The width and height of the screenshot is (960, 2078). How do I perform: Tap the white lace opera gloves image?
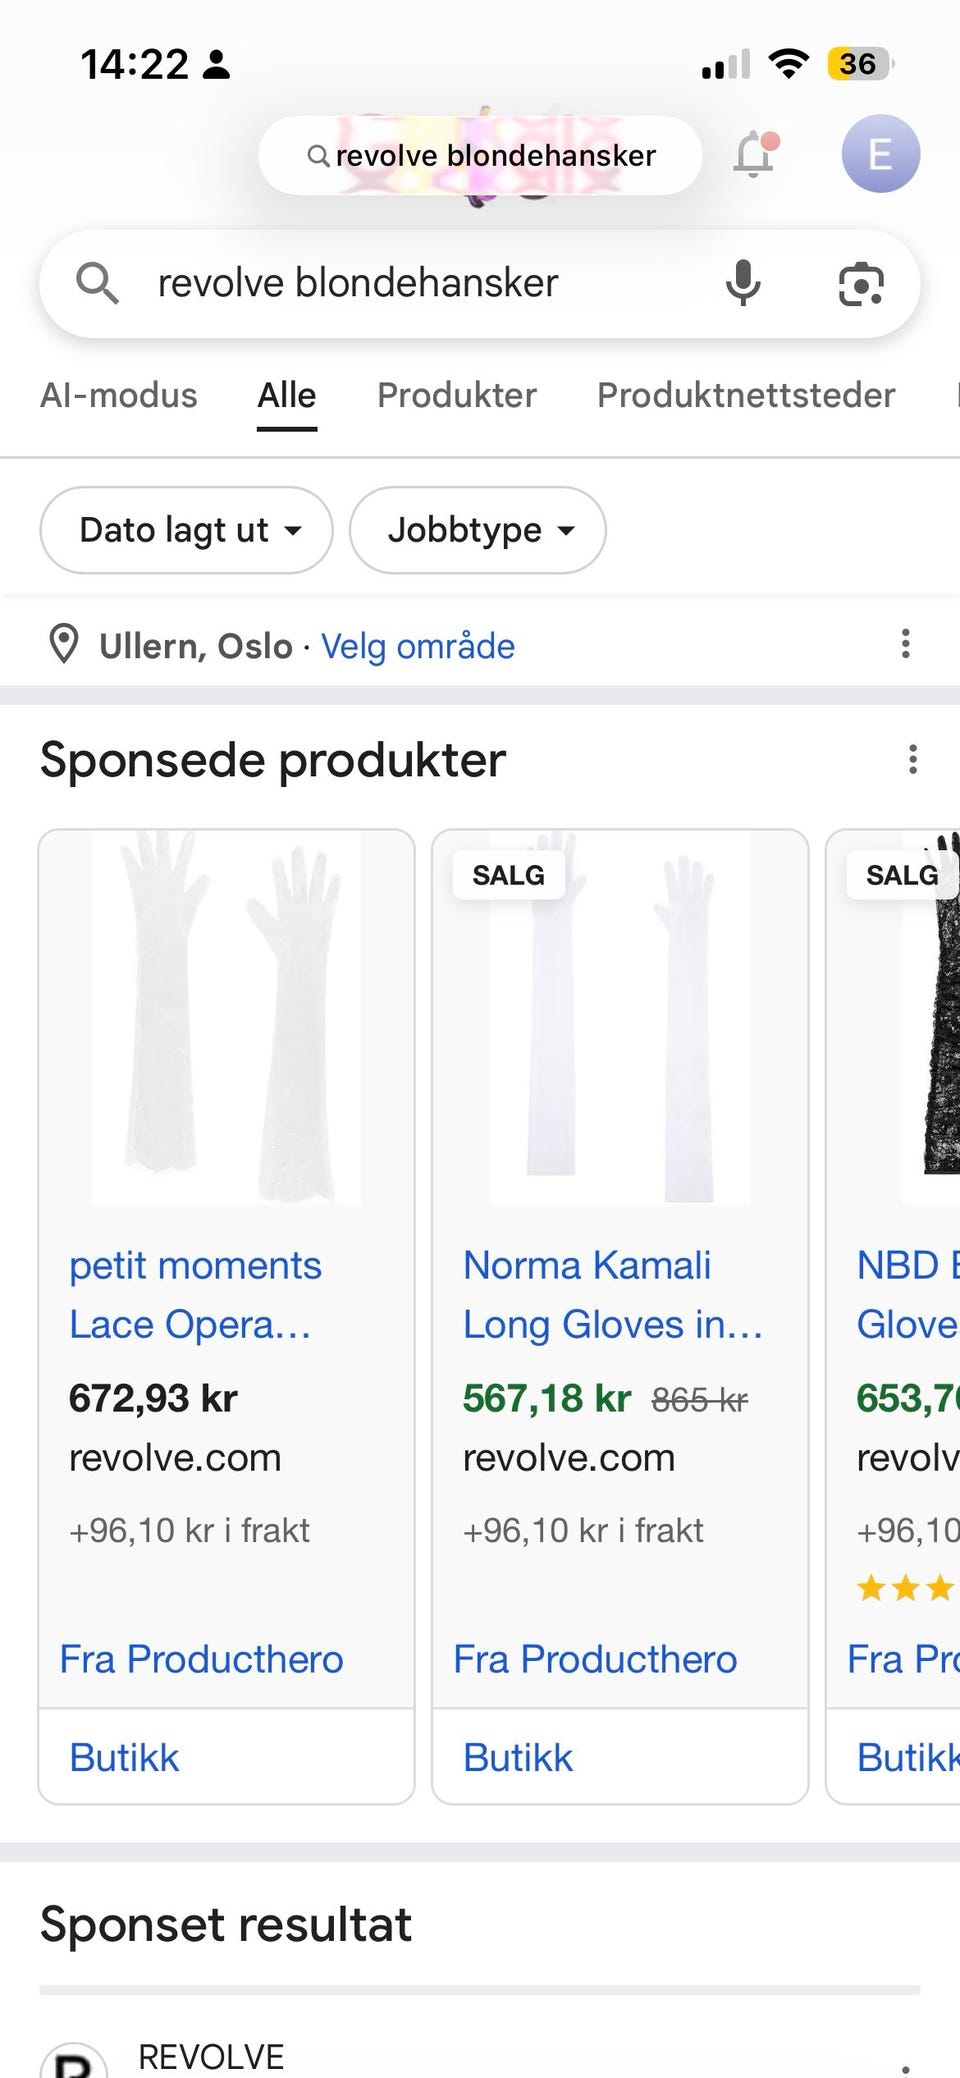click(226, 1018)
